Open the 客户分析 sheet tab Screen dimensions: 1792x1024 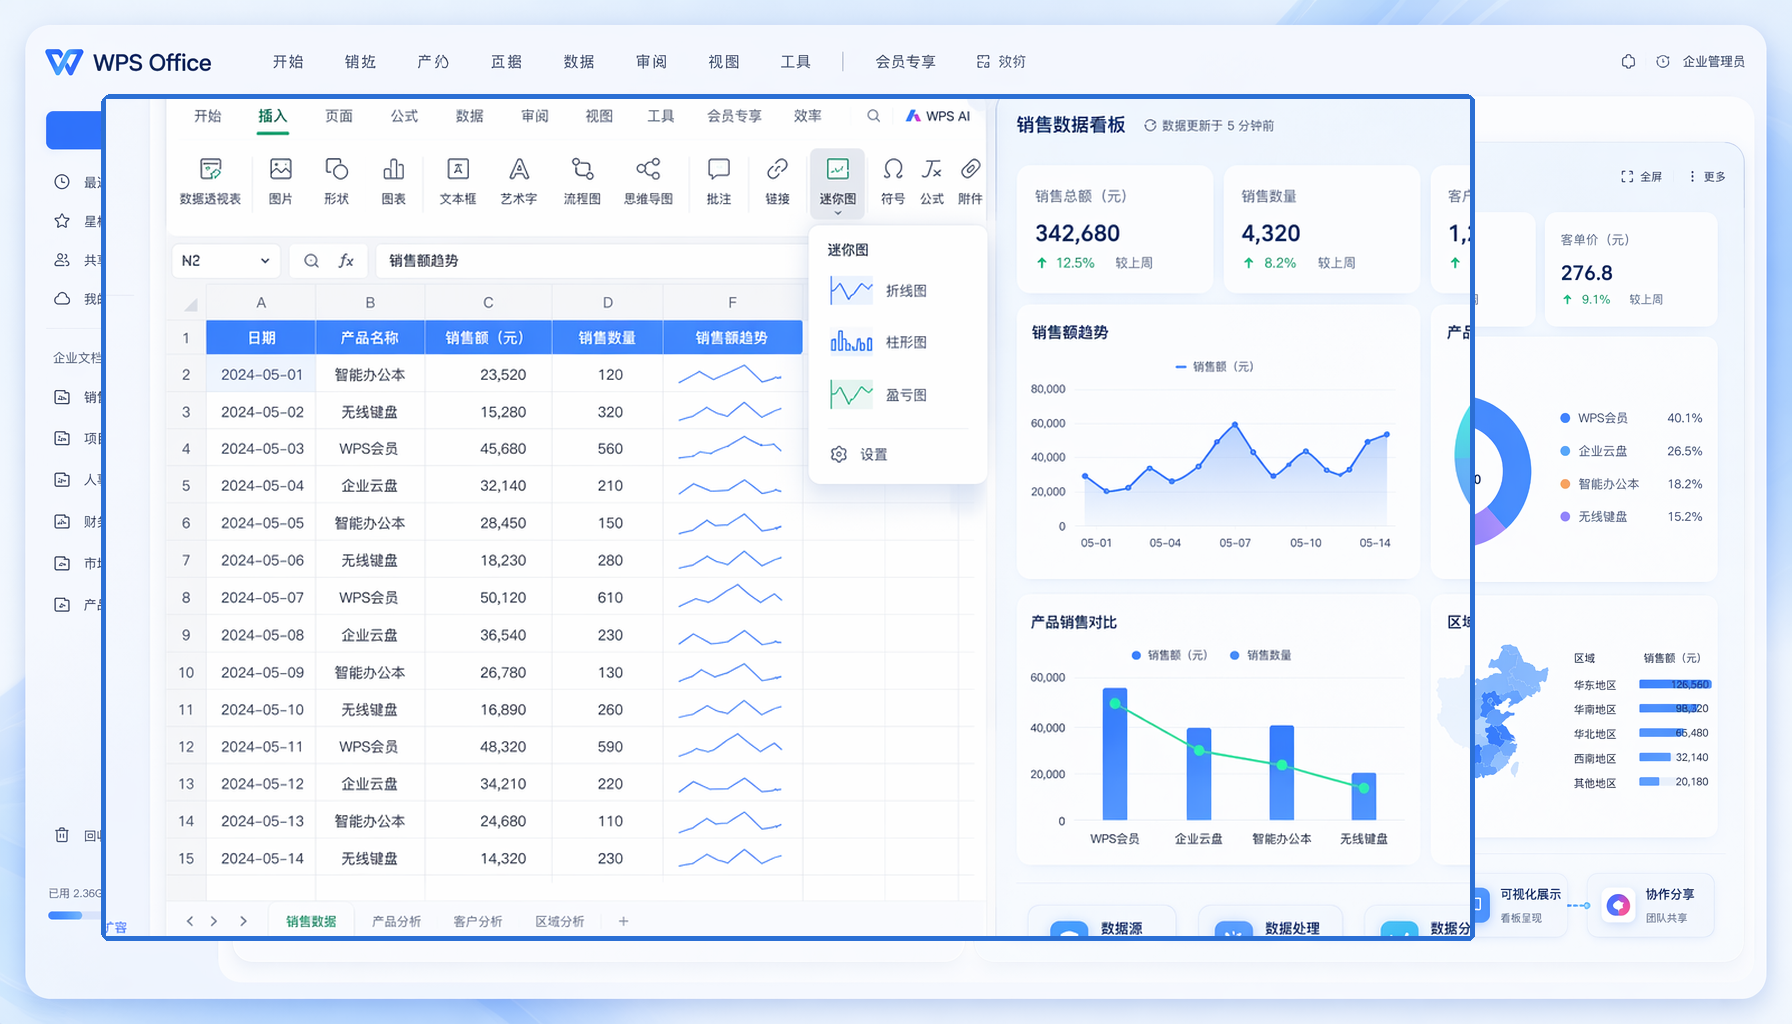click(x=477, y=921)
